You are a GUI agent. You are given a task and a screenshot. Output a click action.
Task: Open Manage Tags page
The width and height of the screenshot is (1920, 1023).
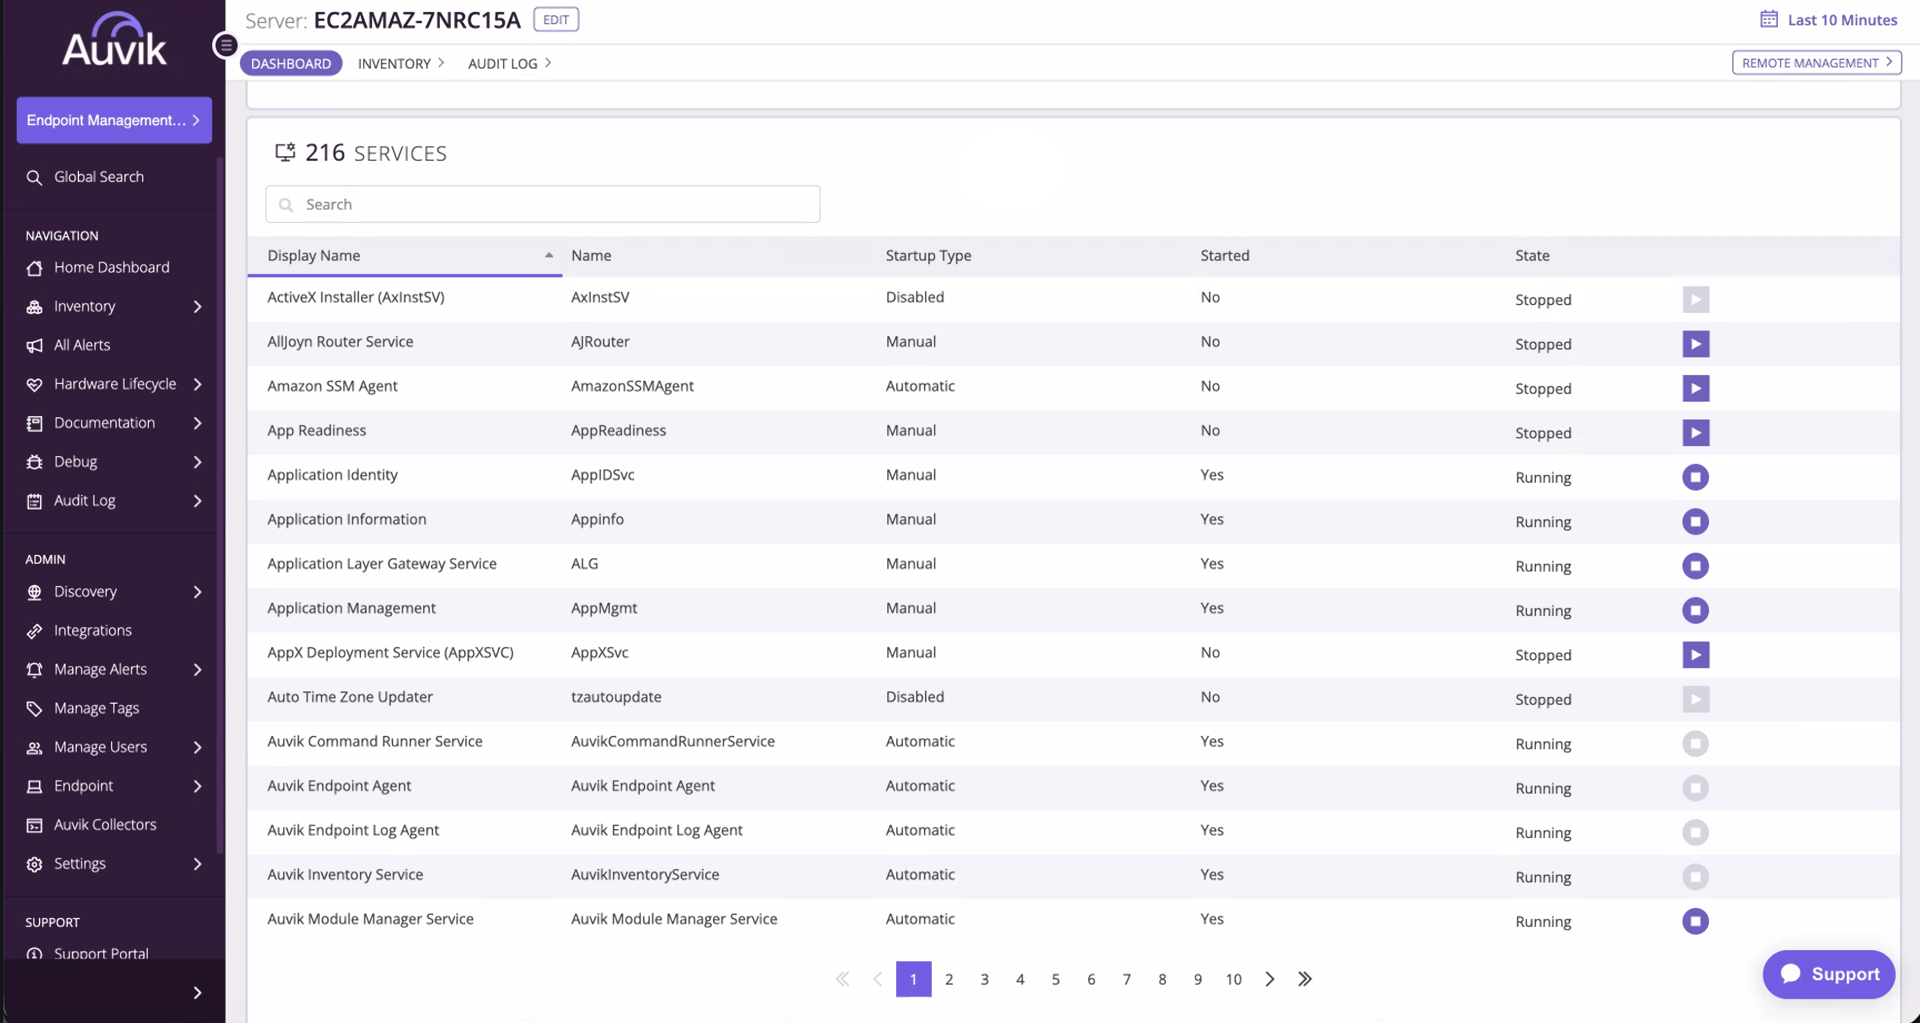[x=96, y=708]
